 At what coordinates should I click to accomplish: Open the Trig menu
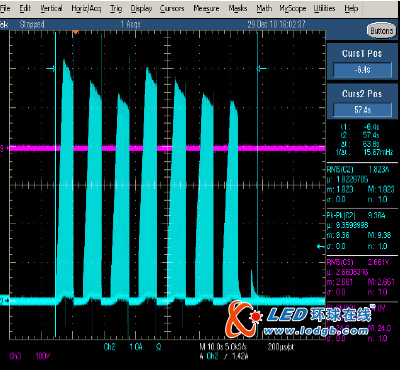(x=116, y=9)
